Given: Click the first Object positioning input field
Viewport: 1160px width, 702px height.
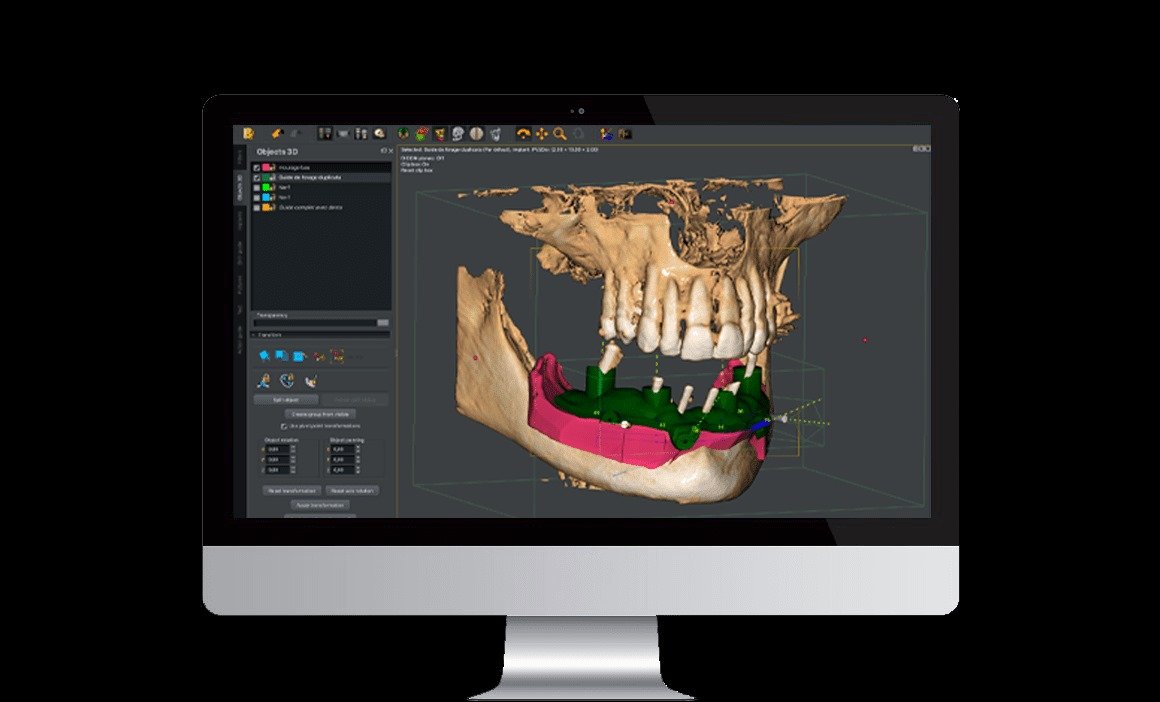Looking at the screenshot, I should (x=339, y=449).
